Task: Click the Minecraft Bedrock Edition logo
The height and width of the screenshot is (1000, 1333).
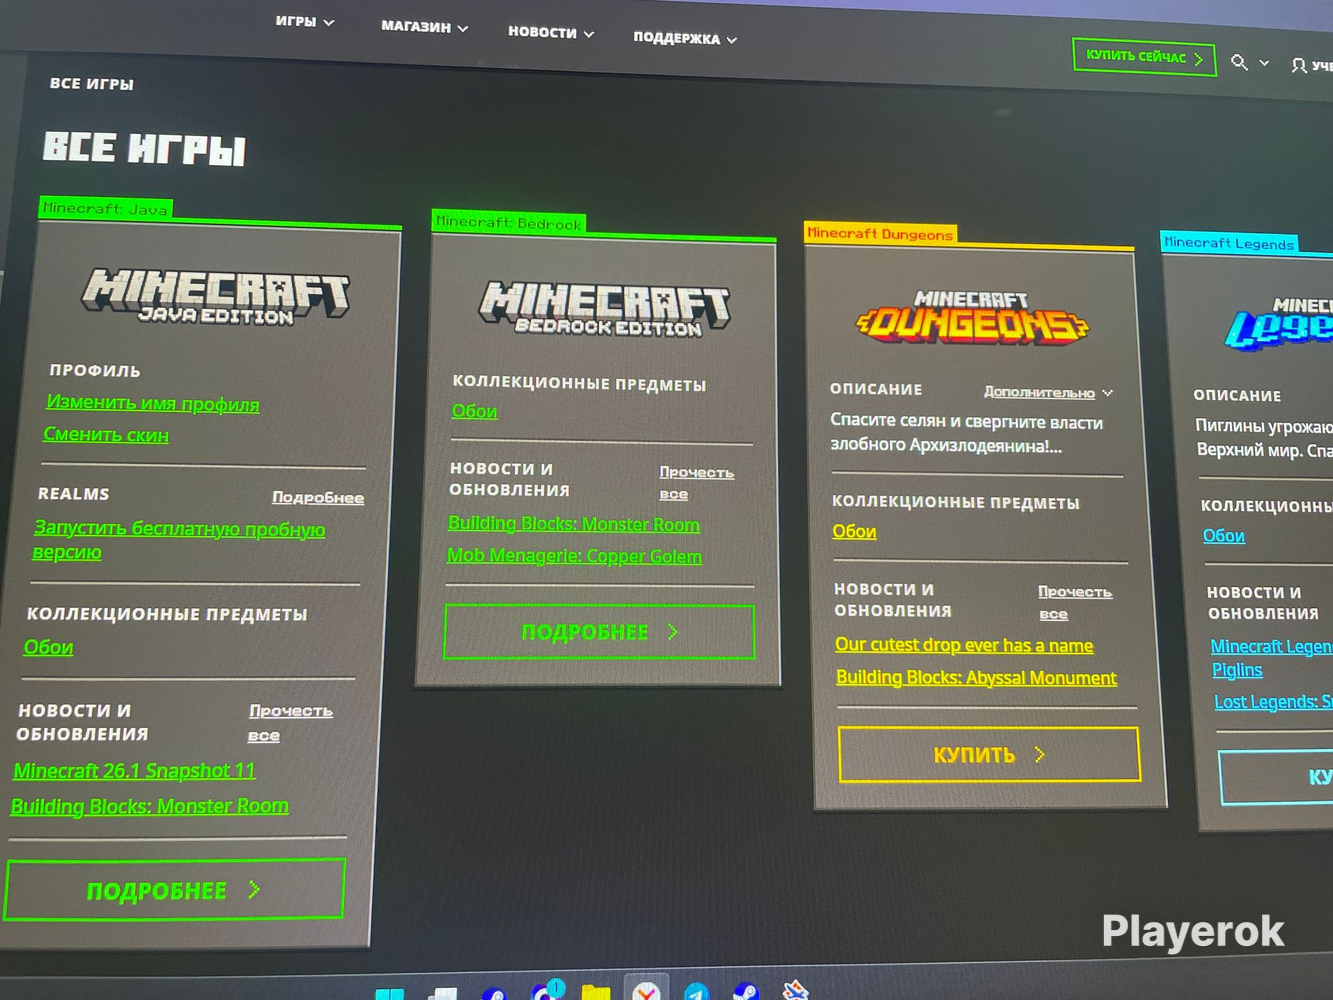Action: coord(605,308)
